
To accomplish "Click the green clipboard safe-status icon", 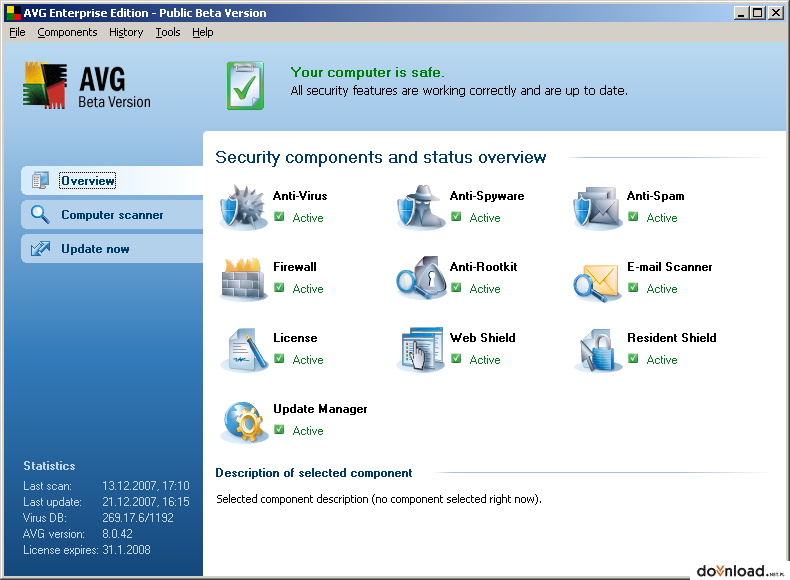I will (245, 86).
